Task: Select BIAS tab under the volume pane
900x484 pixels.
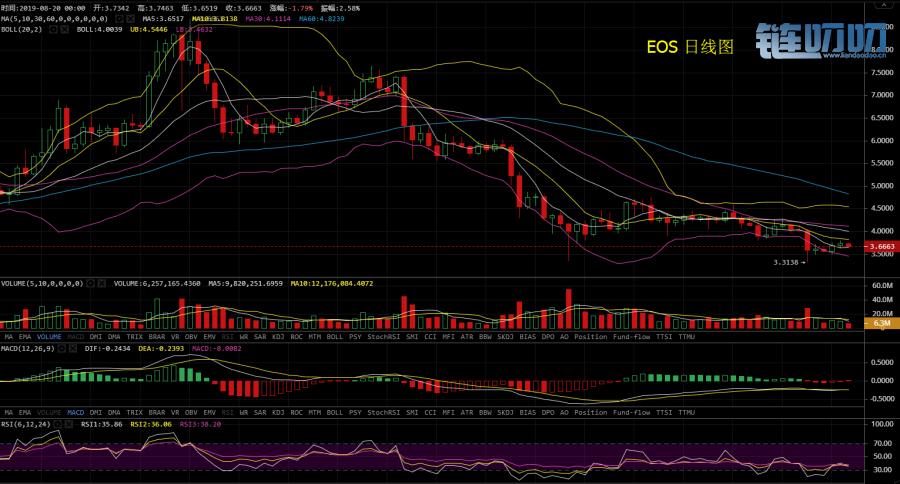Action: click(527, 337)
